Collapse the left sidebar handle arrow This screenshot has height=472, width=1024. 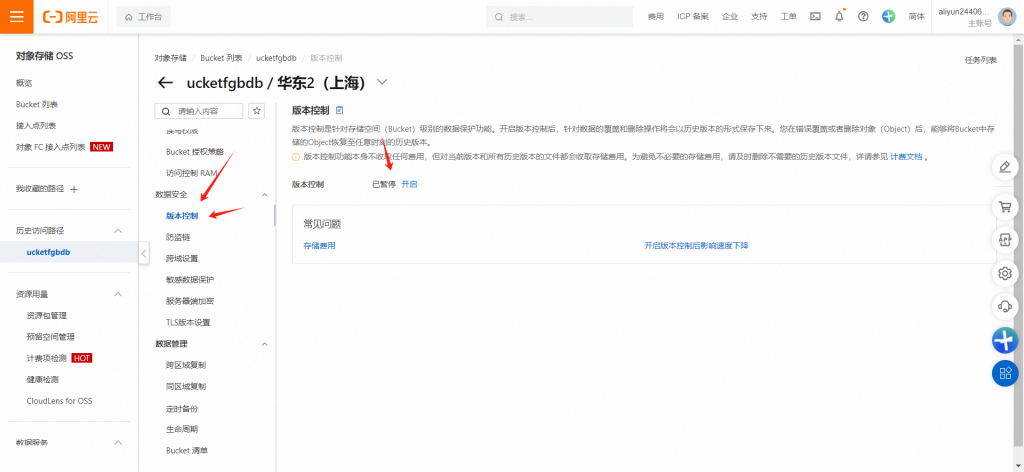pos(144,253)
